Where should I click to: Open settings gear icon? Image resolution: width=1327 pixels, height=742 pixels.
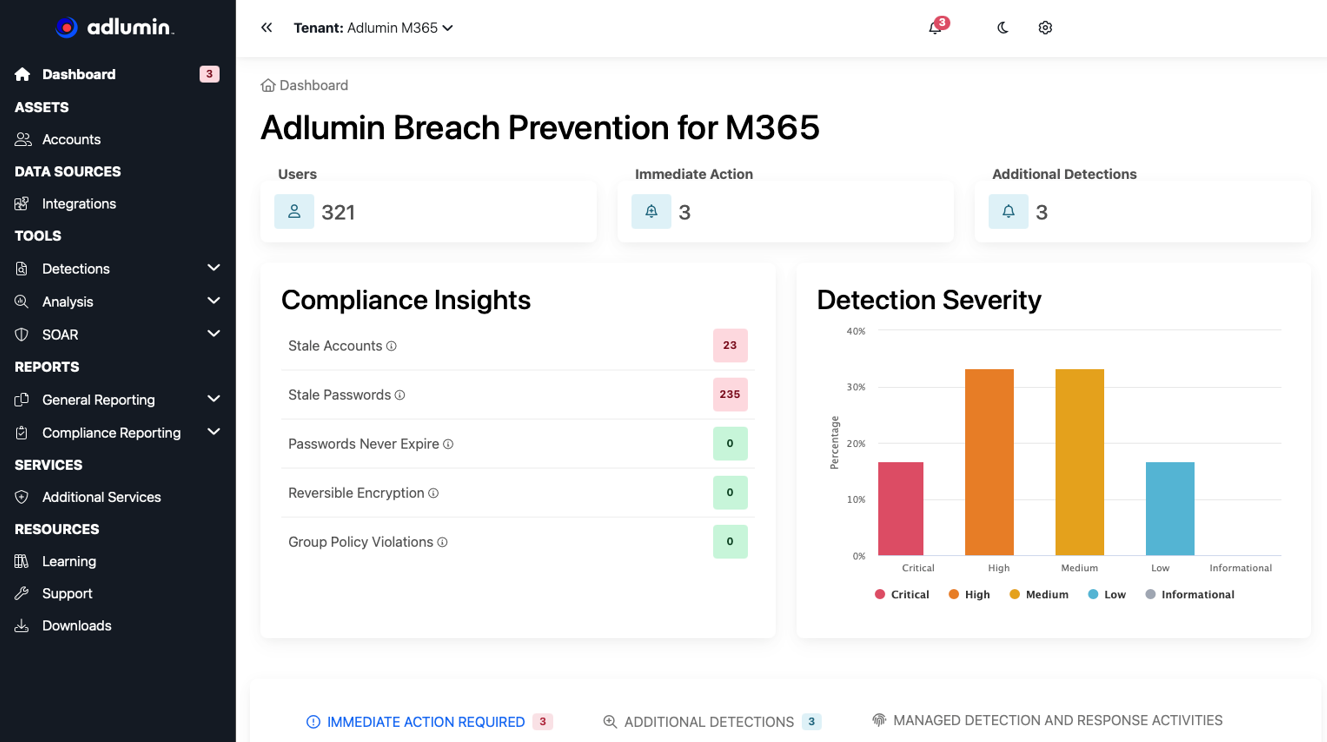[x=1045, y=28]
